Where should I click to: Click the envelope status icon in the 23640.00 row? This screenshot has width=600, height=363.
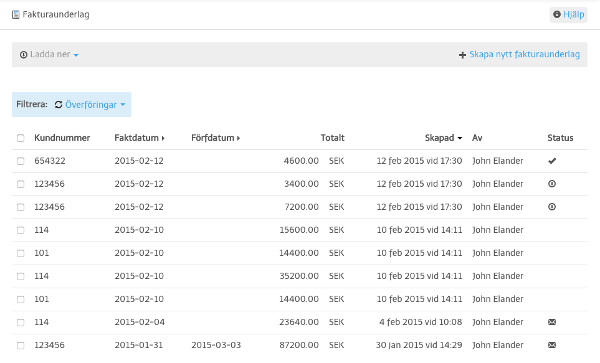click(552, 322)
